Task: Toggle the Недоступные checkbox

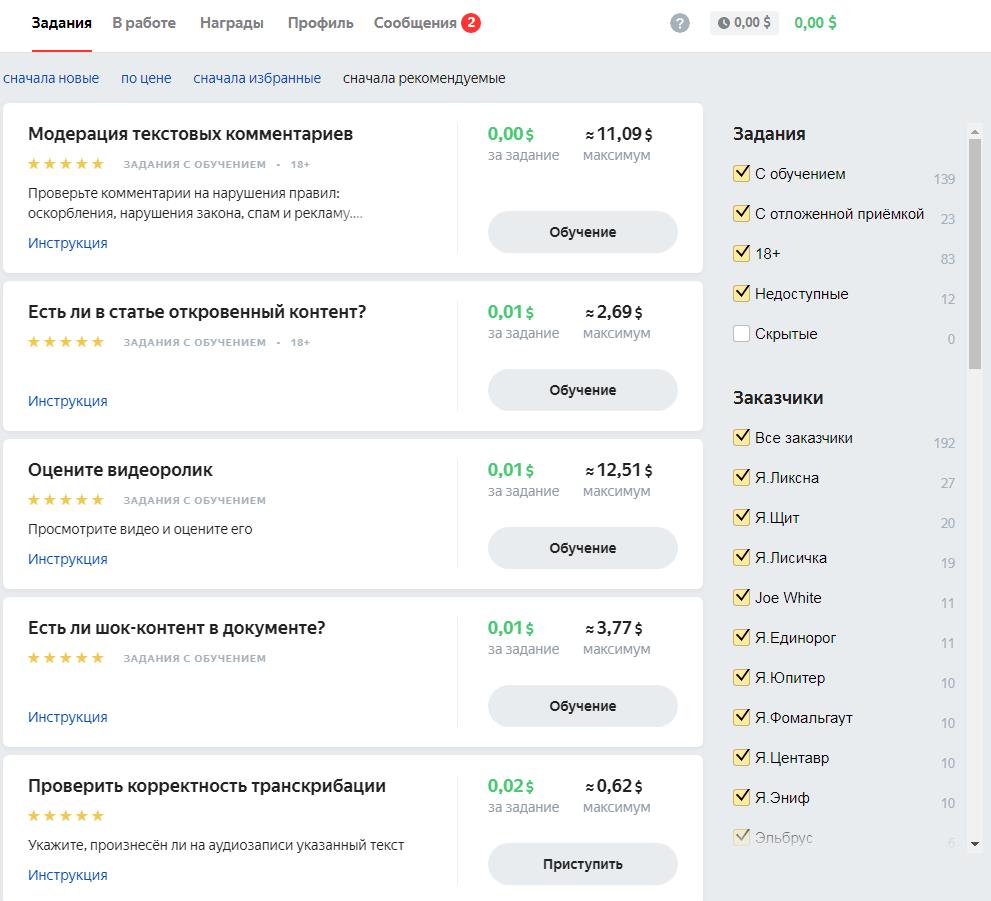Action: [741, 293]
